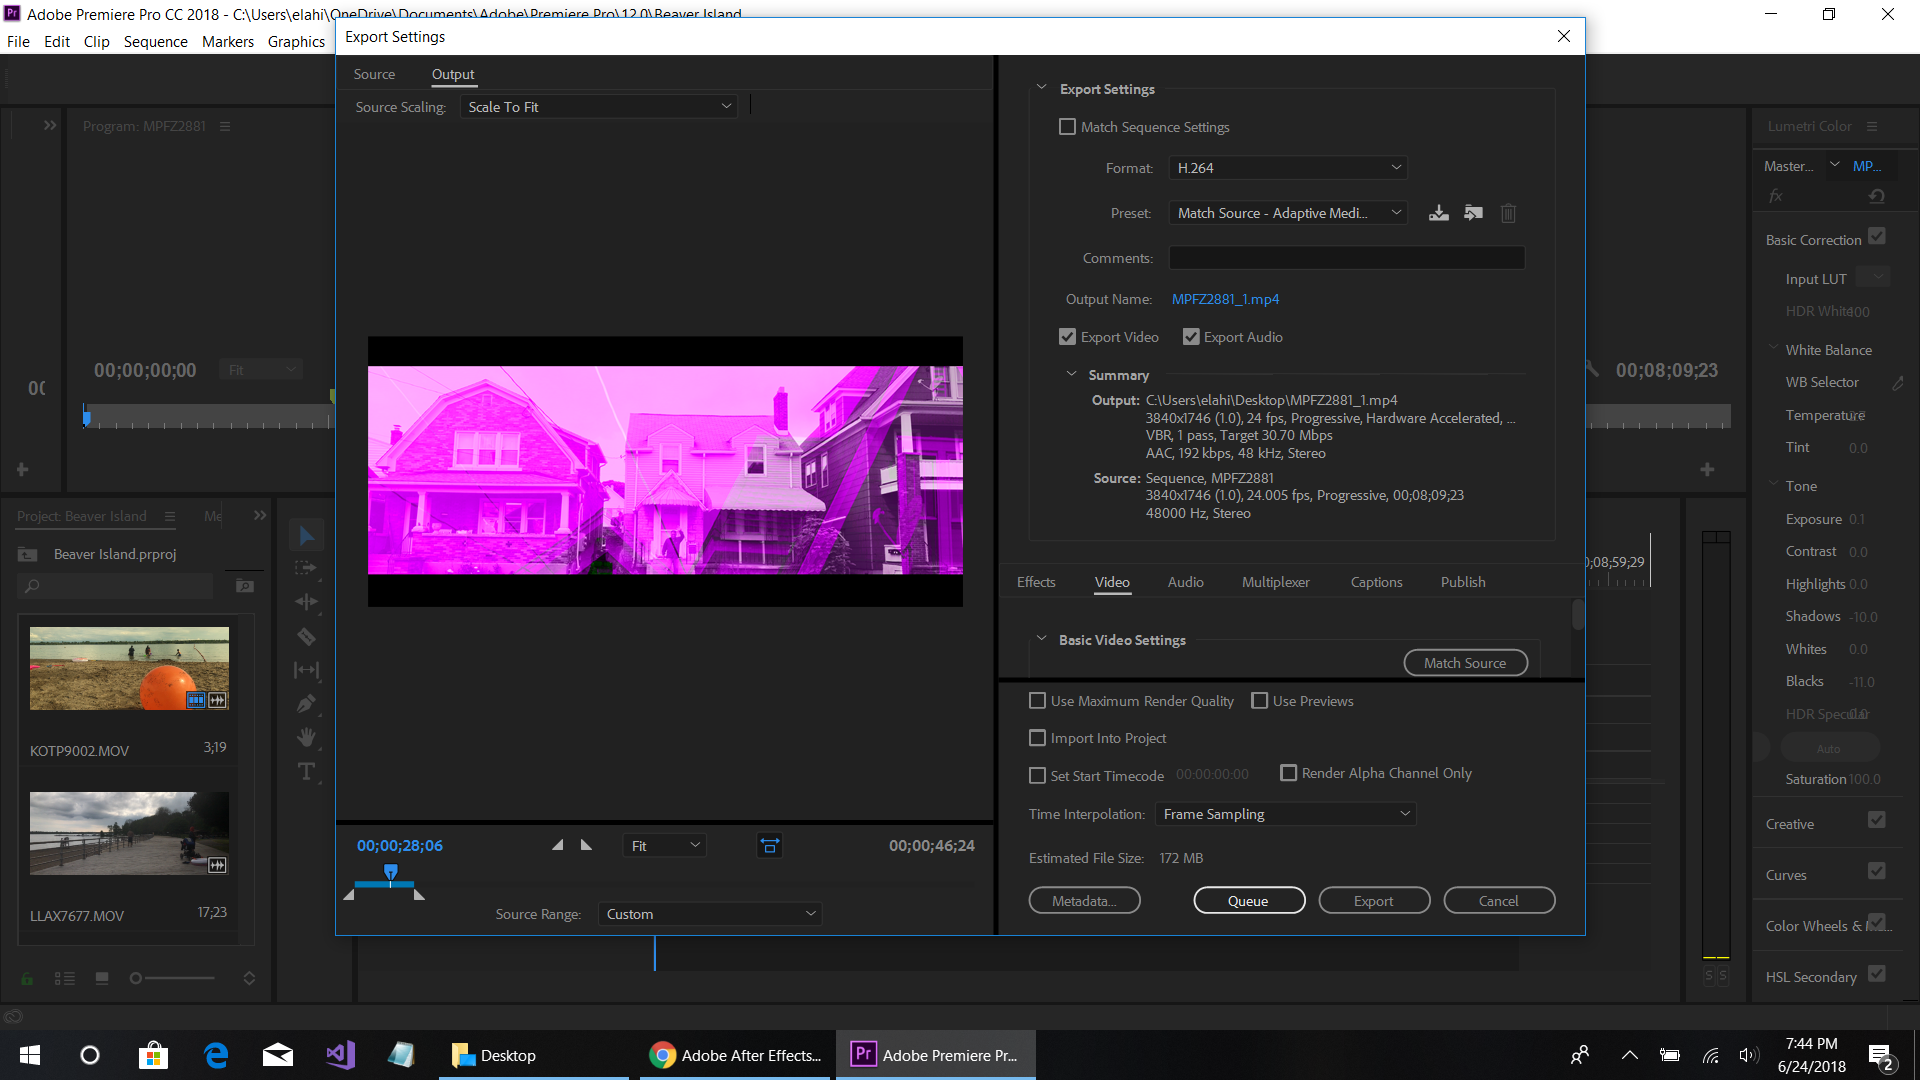
Task: Select the Video tab in export settings
Action: [x=1112, y=582]
